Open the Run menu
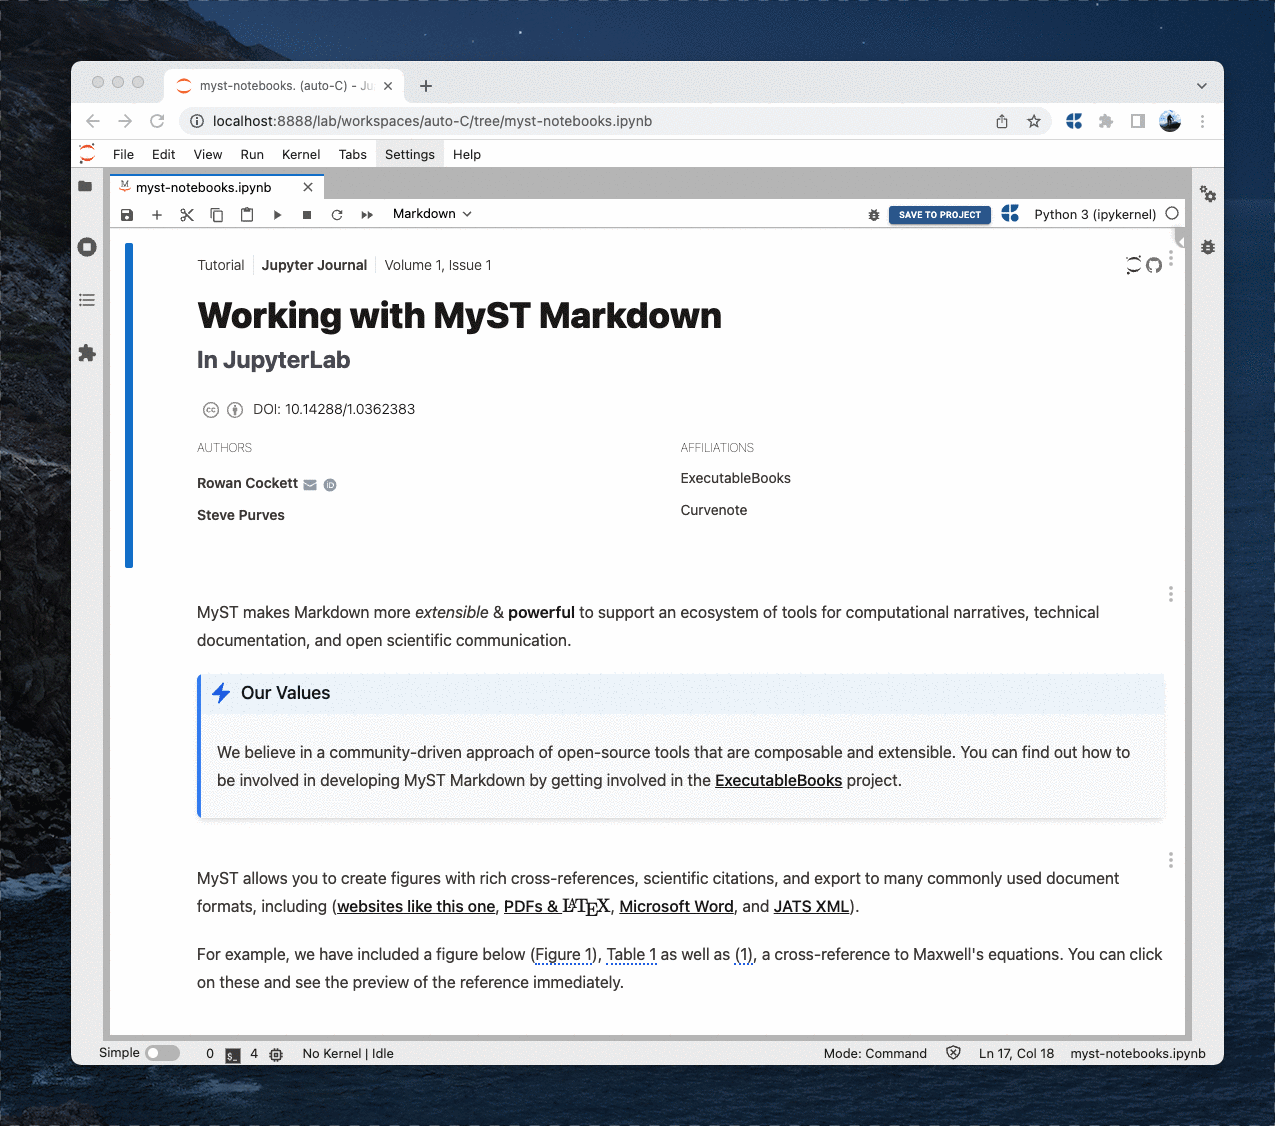 point(252,154)
